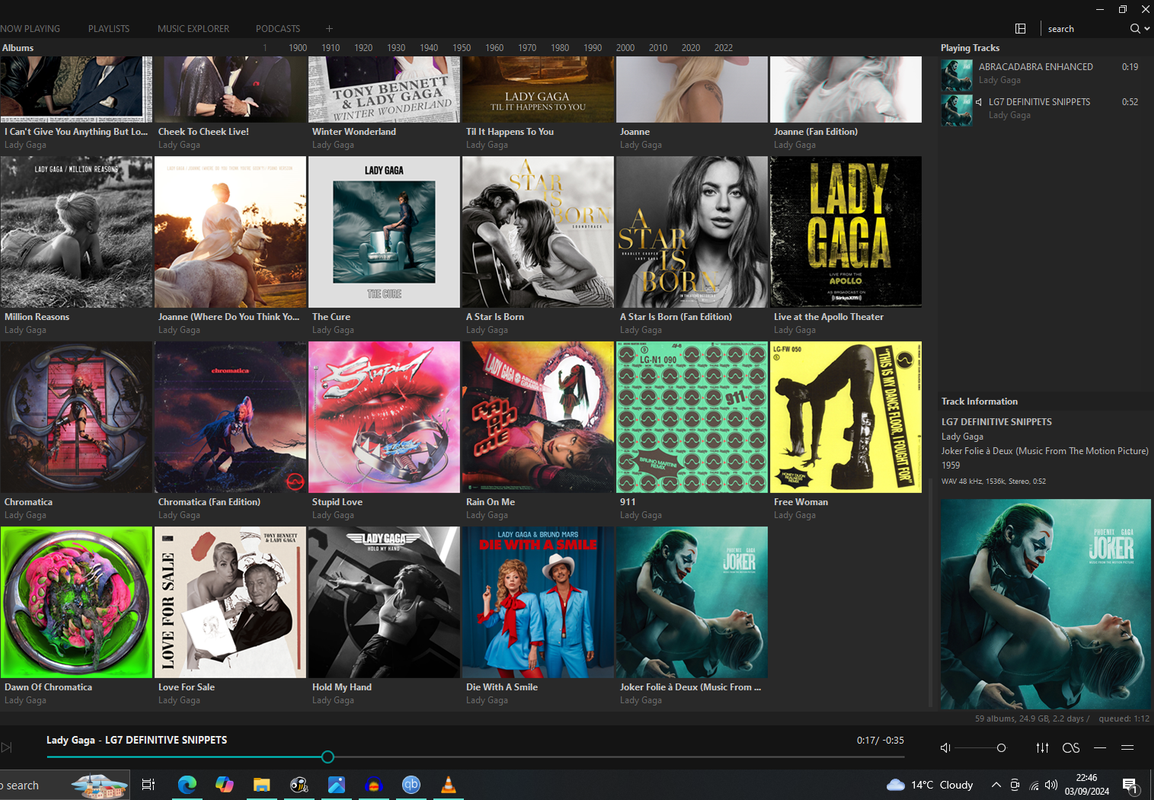Open the Windows notification center icon
1154x800 pixels.
[1130, 785]
